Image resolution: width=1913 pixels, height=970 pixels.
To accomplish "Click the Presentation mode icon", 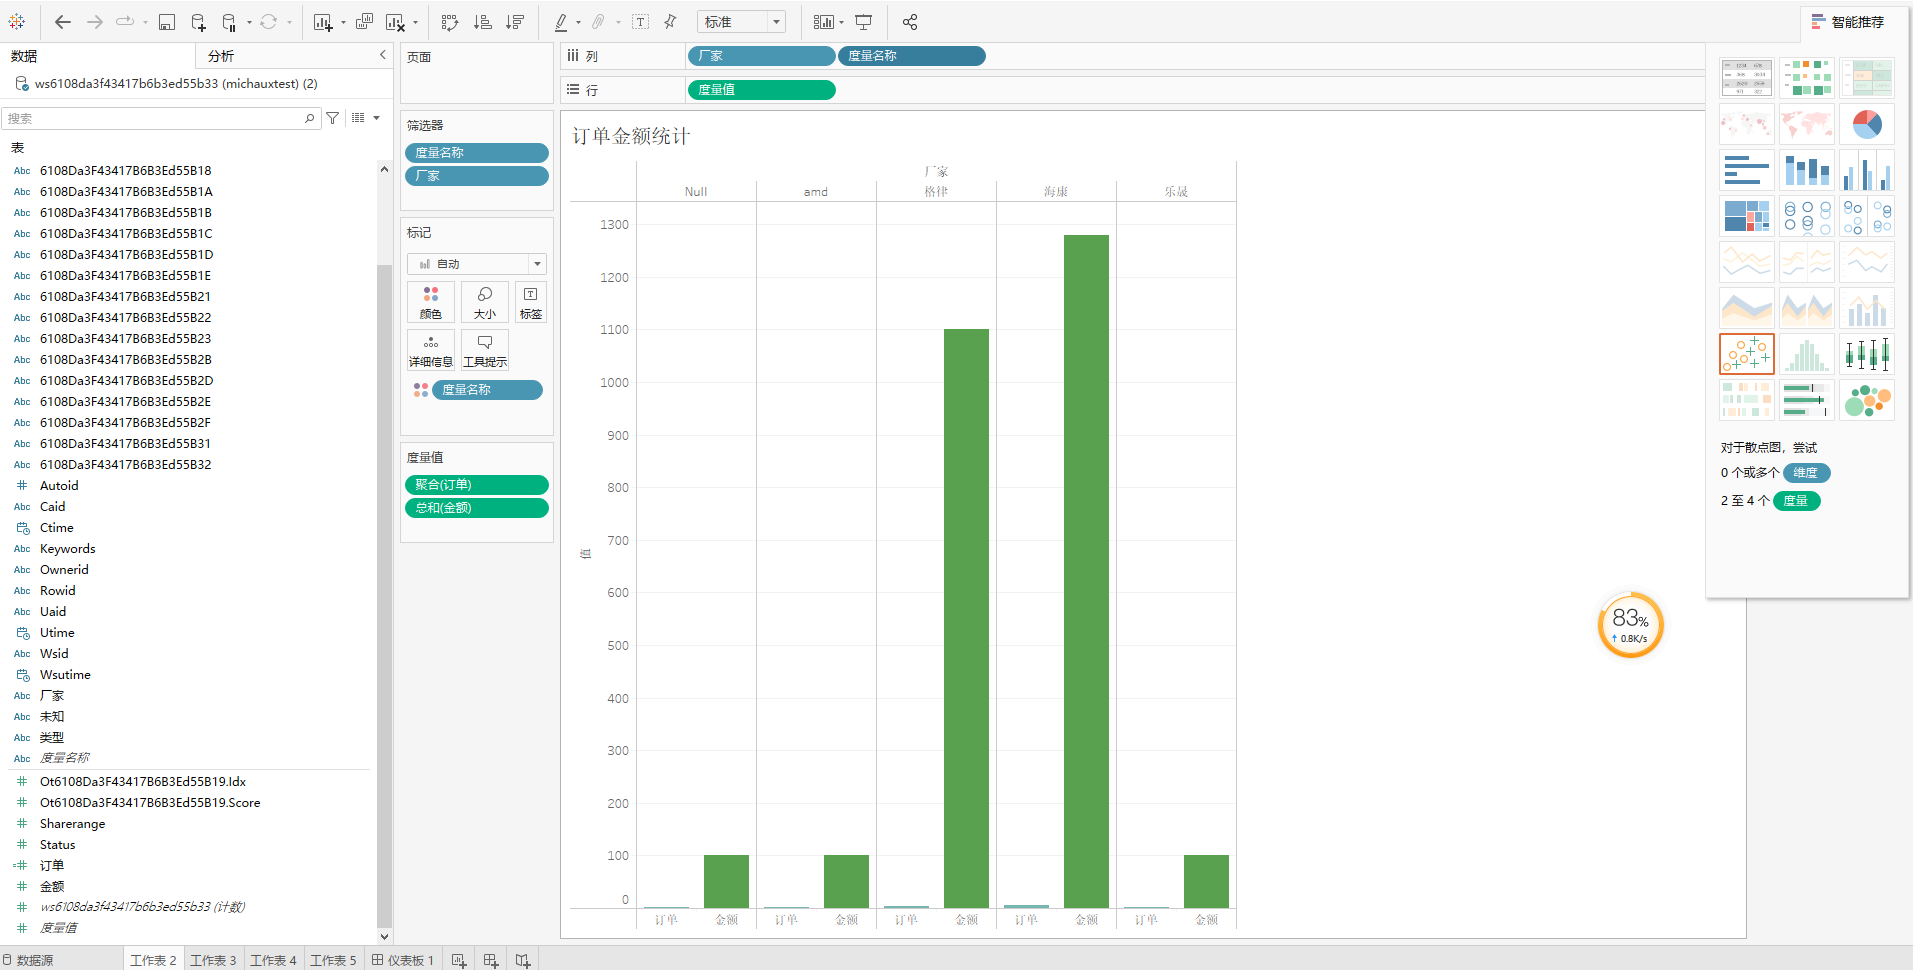I will [863, 22].
